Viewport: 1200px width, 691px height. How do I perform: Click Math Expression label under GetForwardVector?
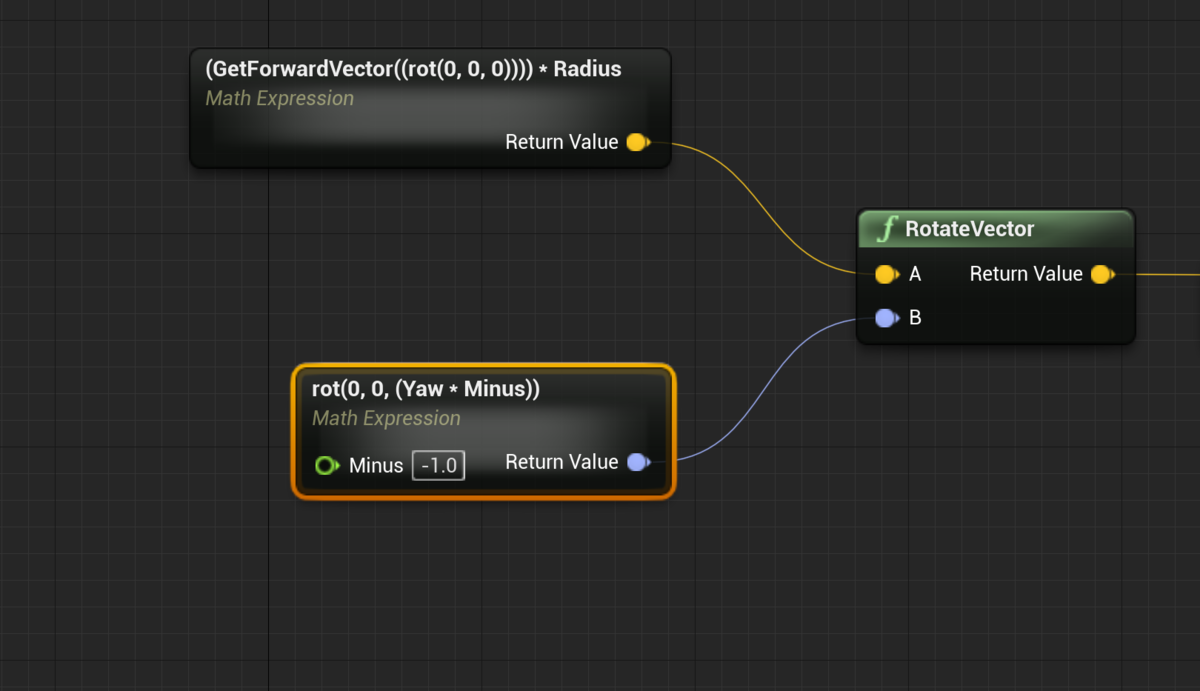click(x=279, y=98)
